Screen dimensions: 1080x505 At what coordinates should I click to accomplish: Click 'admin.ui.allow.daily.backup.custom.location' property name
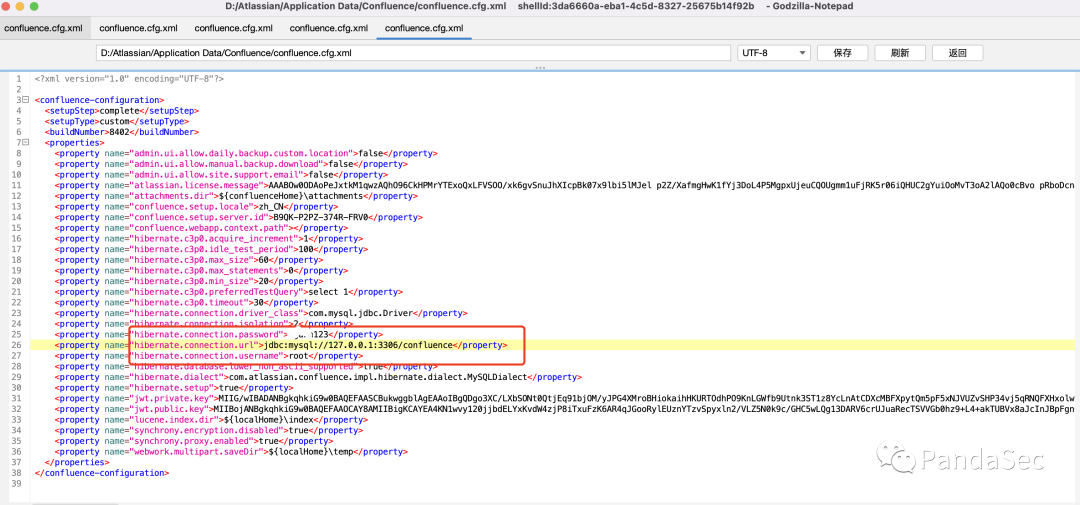pos(242,153)
